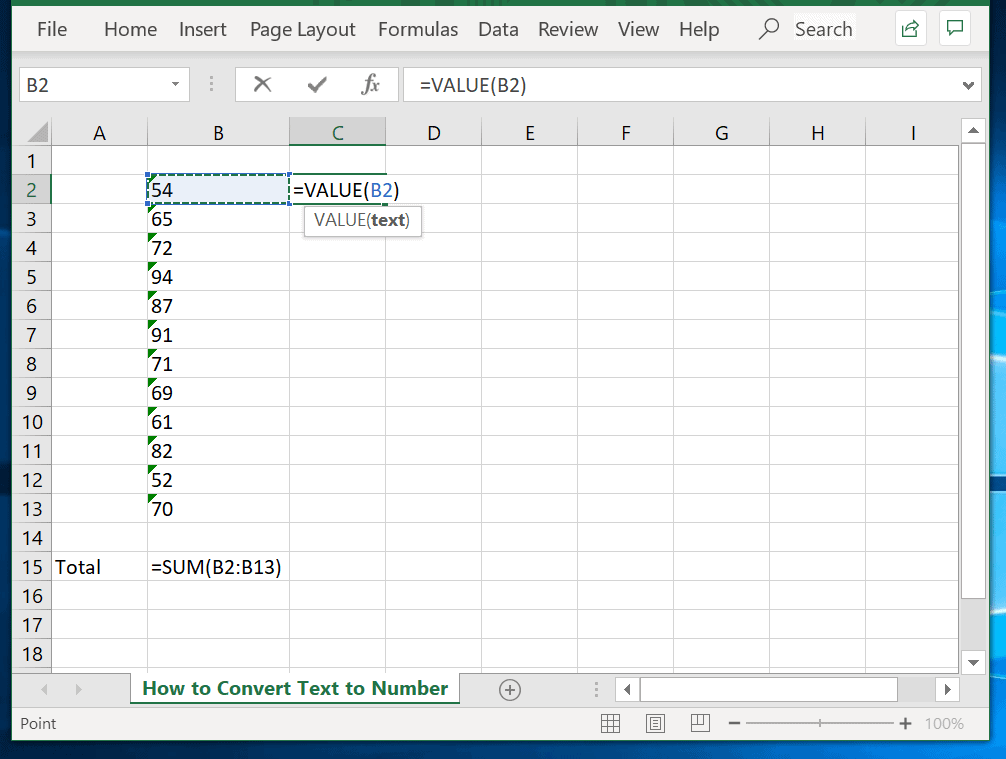Open the Comments icon
Screen dimensions: 1006x759
(x=954, y=28)
